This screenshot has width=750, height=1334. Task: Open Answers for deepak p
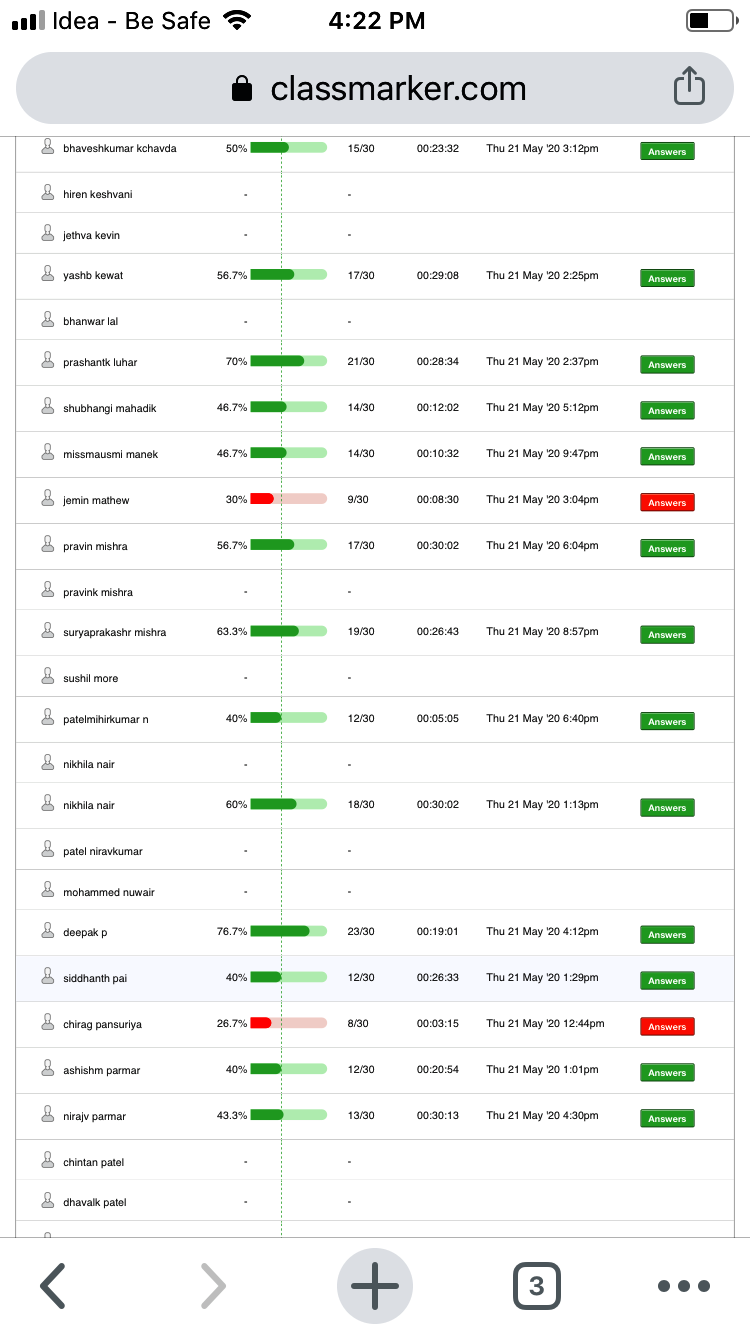coord(667,934)
